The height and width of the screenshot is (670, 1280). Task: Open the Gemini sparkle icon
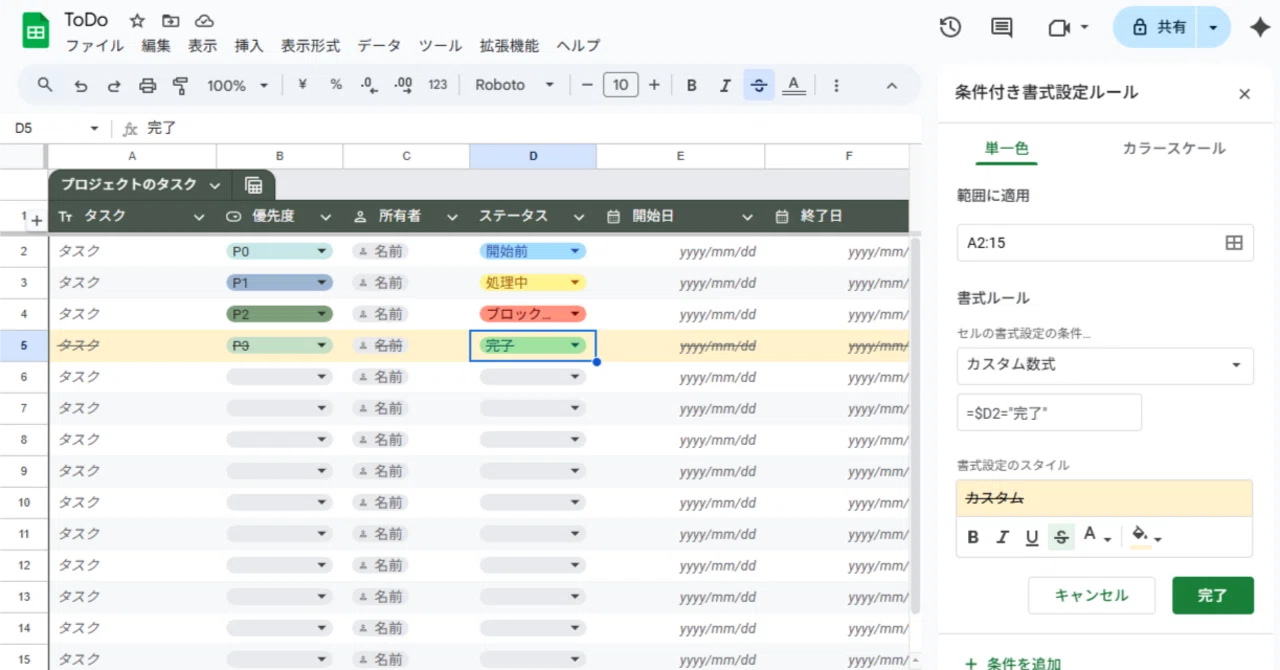1260,28
